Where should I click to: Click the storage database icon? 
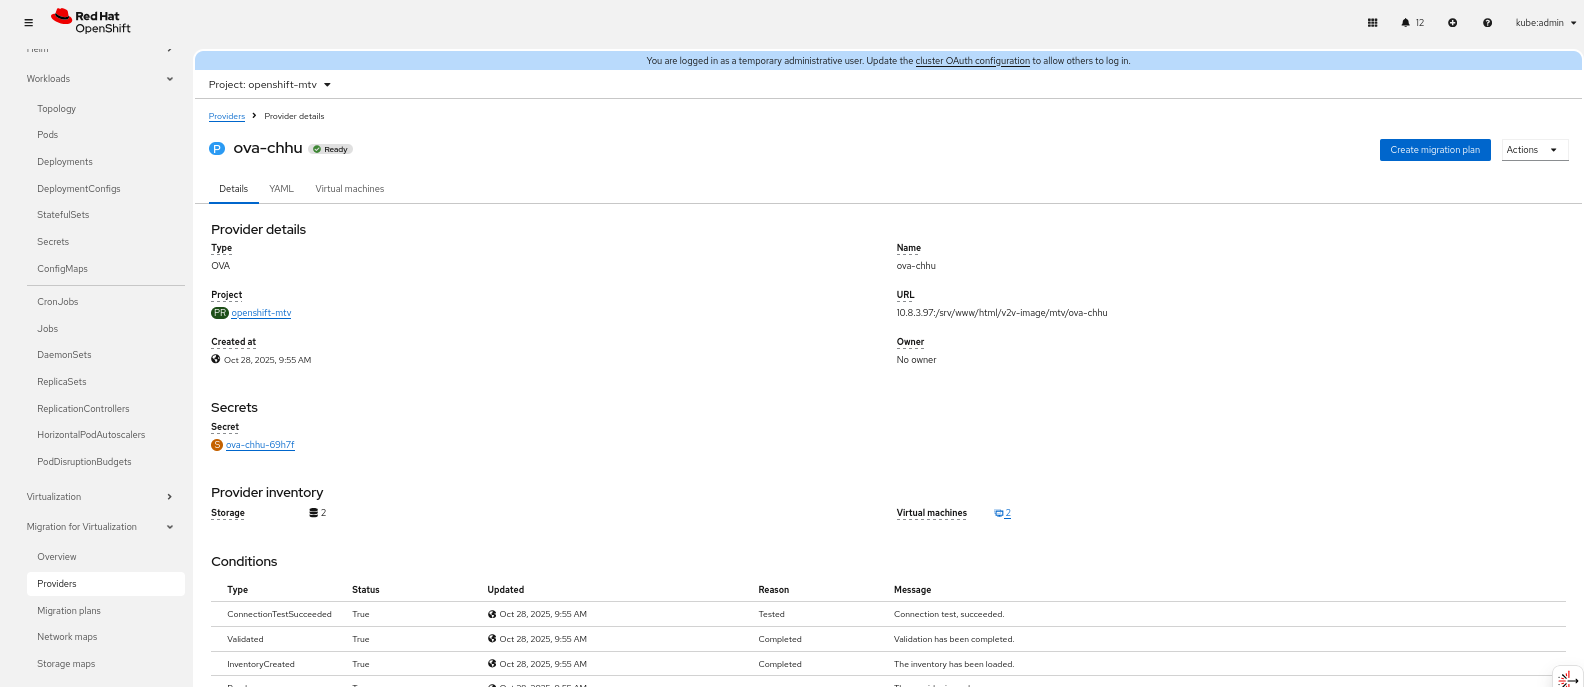point(313,513)
